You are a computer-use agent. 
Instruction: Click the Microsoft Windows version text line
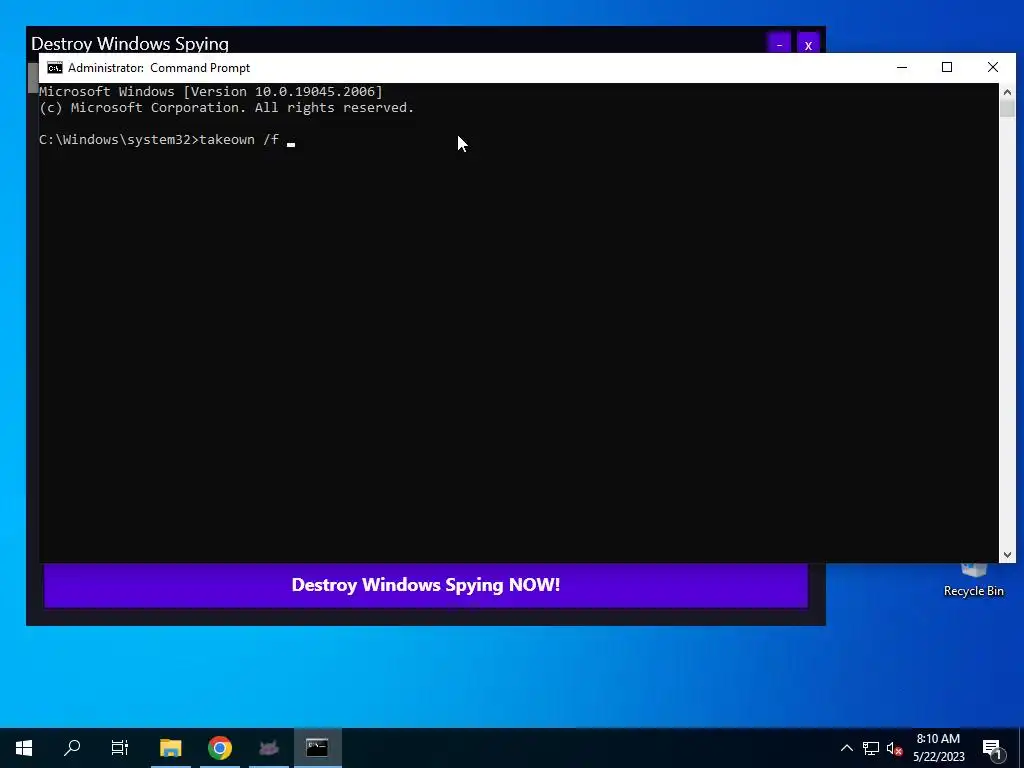(x=211, y=91)
